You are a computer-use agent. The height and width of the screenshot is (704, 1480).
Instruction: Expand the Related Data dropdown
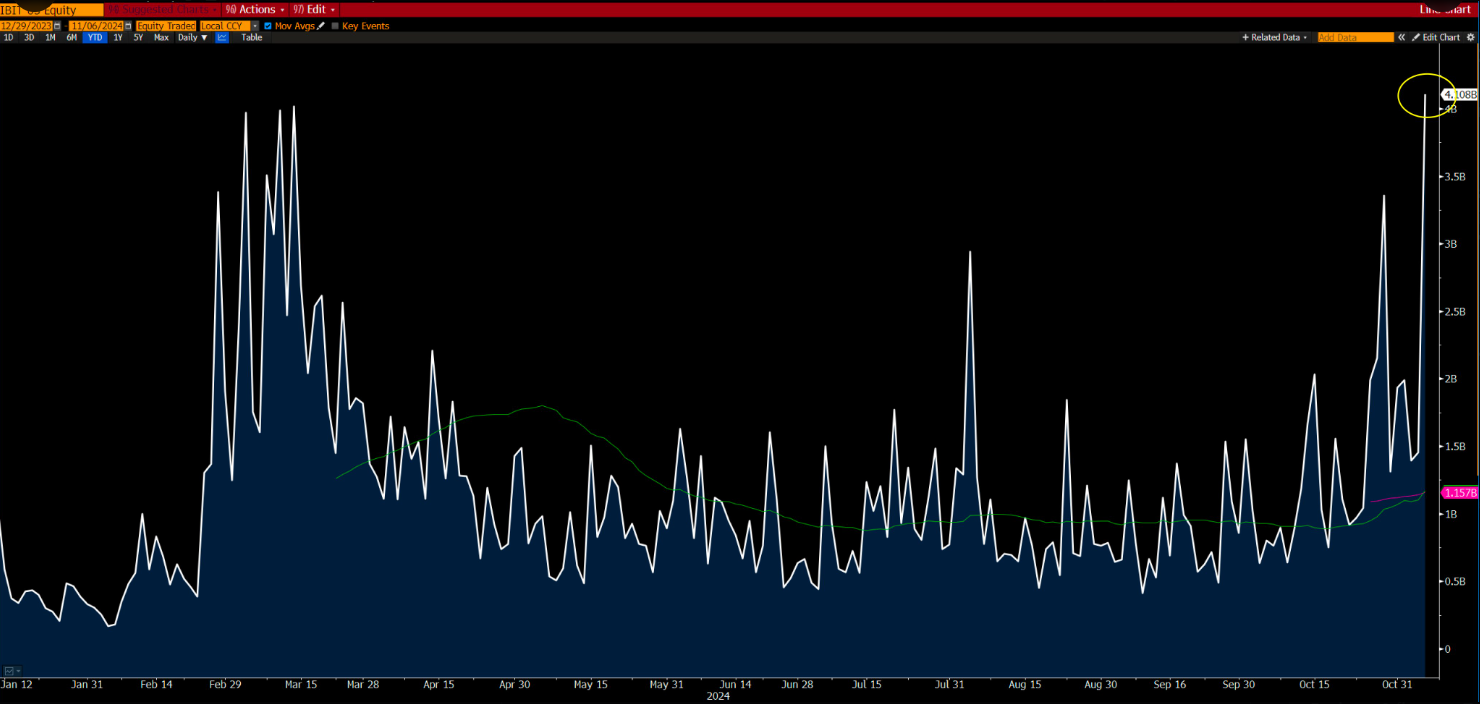[x=1275, y=37]
